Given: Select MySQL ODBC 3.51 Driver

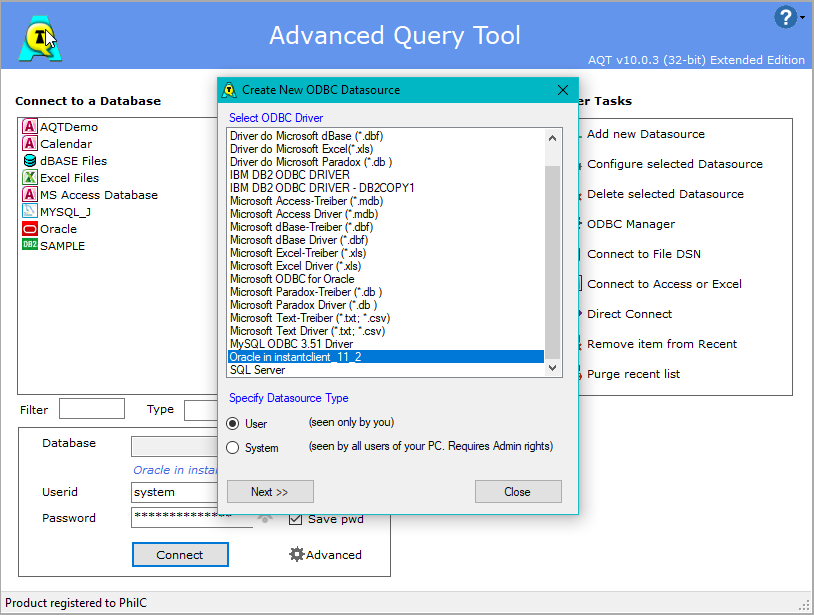Looking at the screenshot, I should tap(386, 344).
